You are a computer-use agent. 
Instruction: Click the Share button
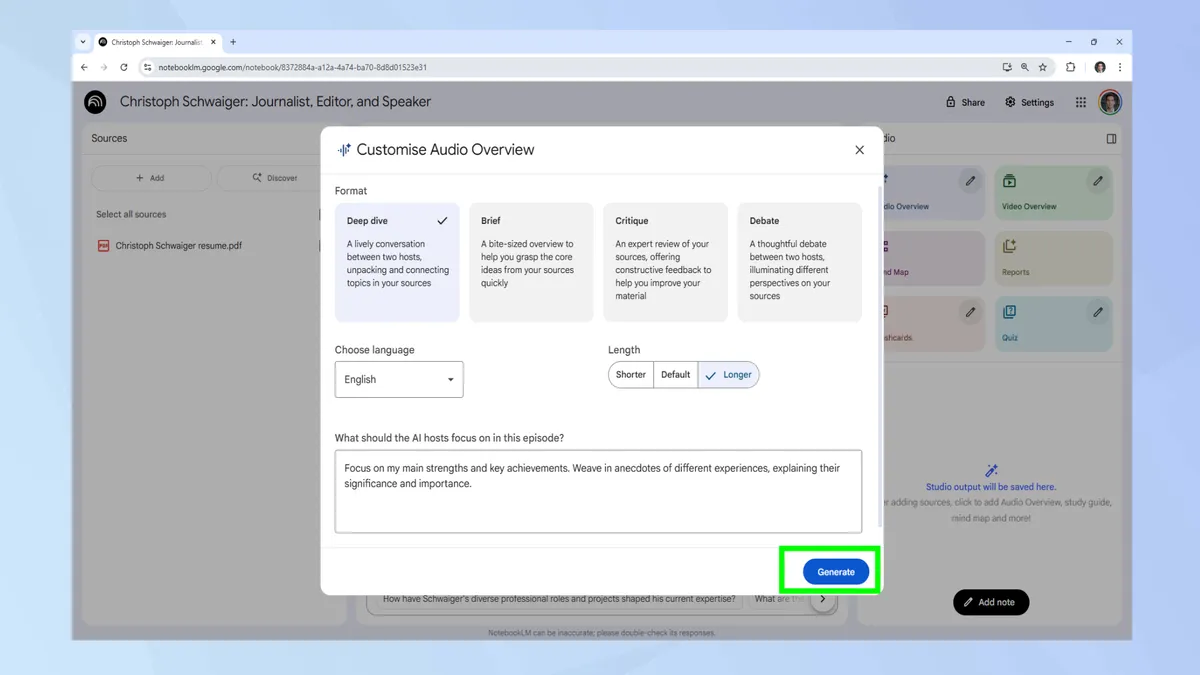965,102
